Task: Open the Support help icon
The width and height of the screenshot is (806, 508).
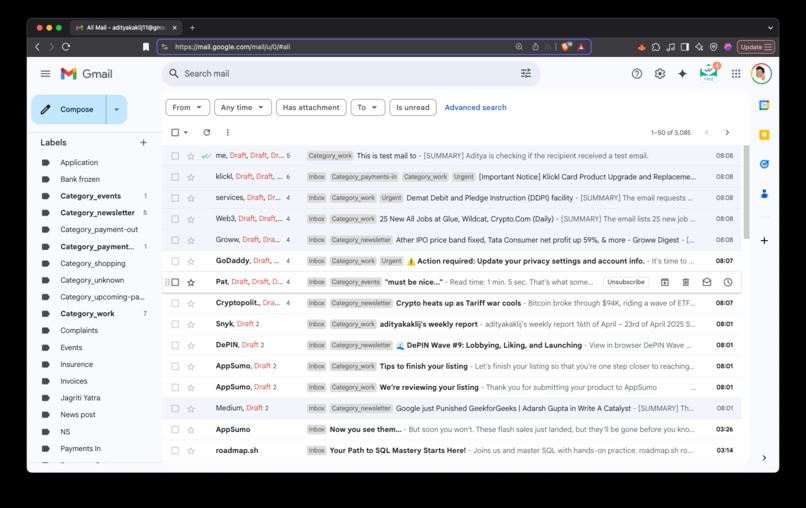Action: [636, 74]
